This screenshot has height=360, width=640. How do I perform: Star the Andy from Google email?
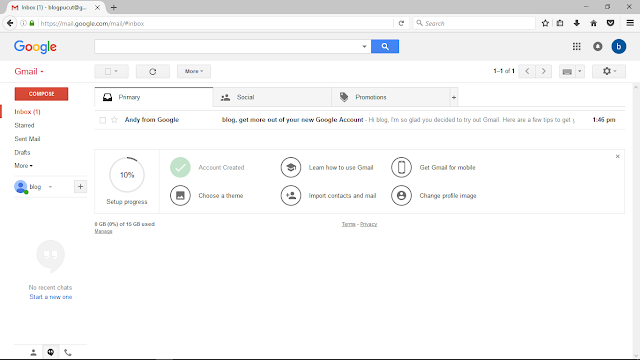[114, 120]
